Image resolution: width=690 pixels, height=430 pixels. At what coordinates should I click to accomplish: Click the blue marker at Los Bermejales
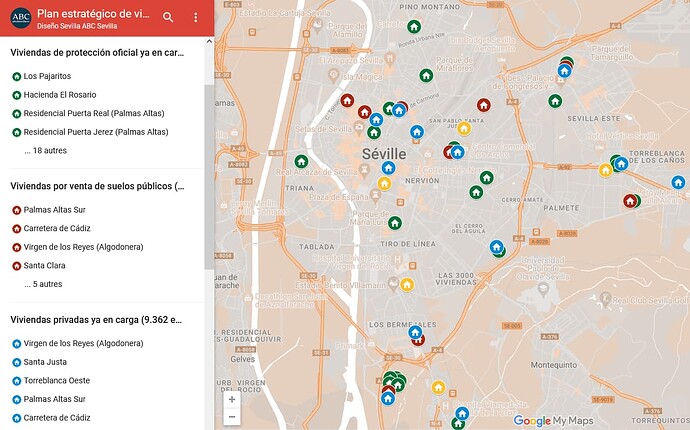point(415,332)
